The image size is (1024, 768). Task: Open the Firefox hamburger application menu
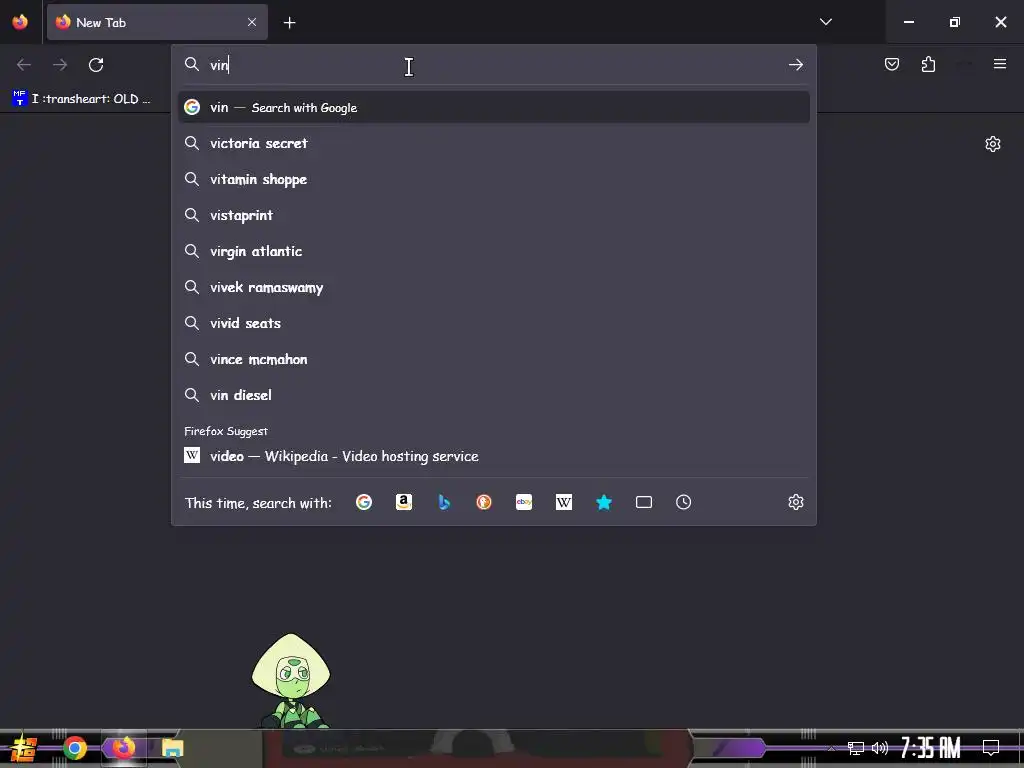pyautogui.click(x=1000, y=64)
